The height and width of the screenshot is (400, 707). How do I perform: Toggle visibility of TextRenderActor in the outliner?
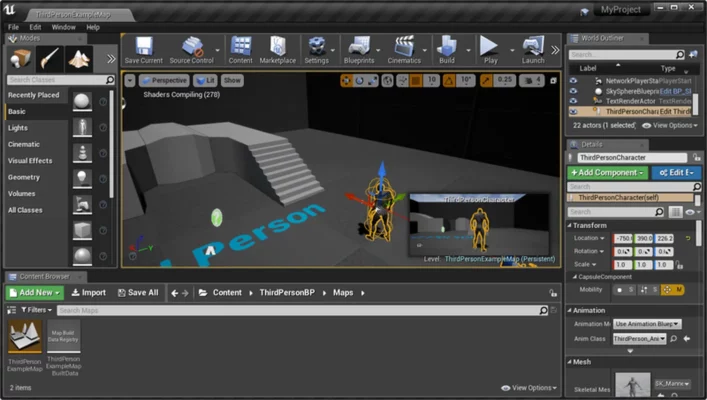click(573, 101)
